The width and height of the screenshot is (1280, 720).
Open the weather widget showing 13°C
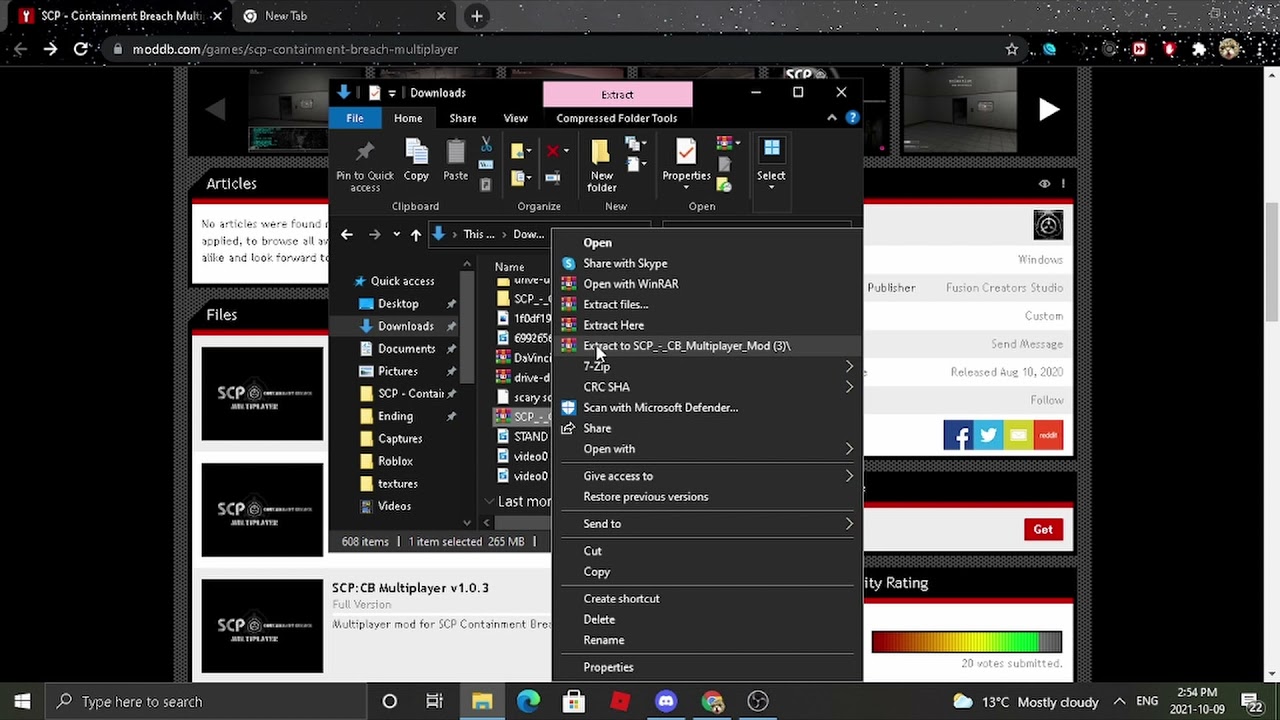tap(1025, 701)
